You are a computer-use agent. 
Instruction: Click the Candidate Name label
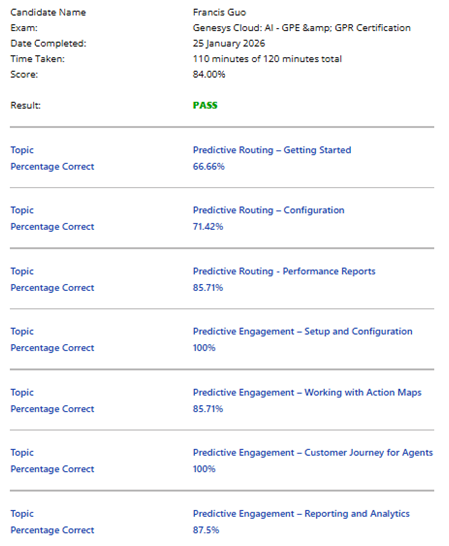click(x=48, y=13)
